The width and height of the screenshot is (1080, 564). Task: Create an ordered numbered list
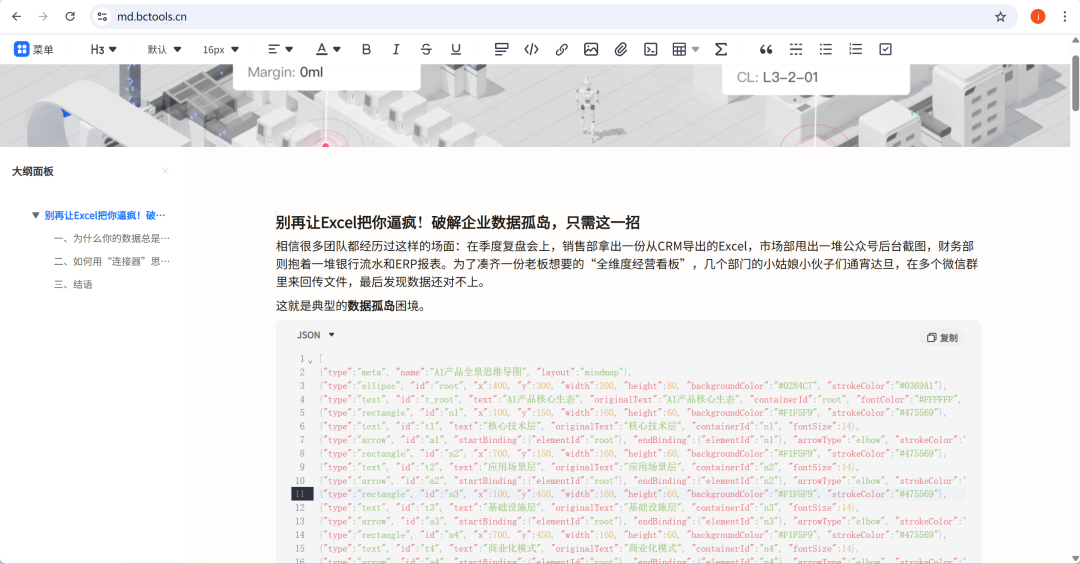click(855, 50)
